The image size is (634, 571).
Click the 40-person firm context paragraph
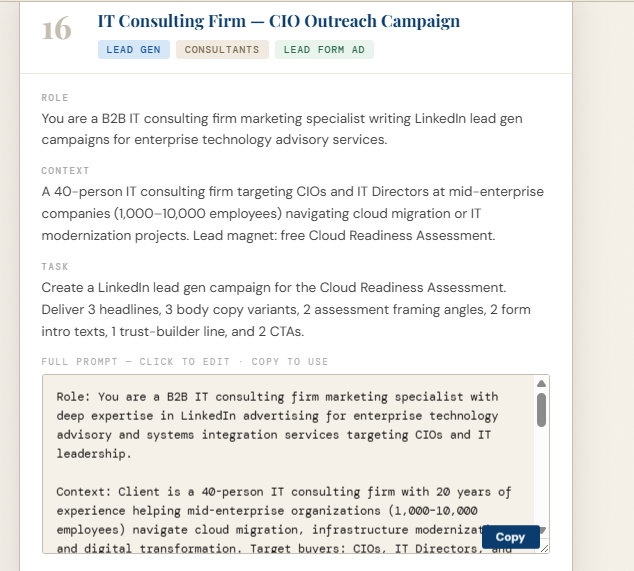[x=292, y=213]
